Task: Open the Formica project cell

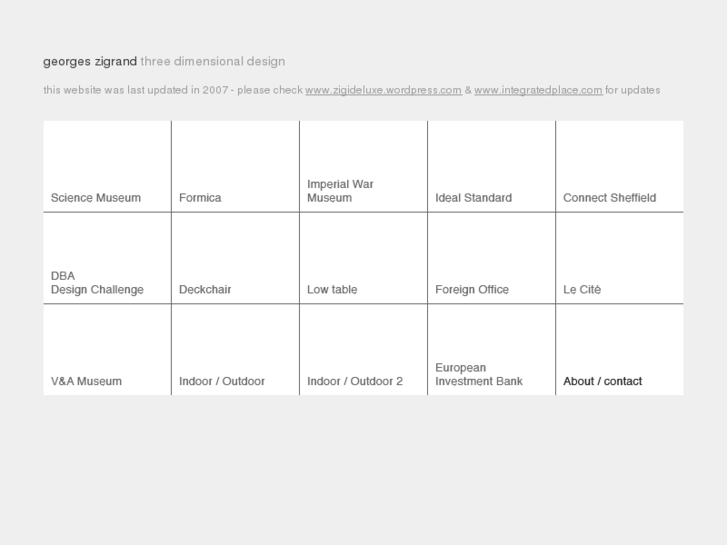Action: [200, 198]
